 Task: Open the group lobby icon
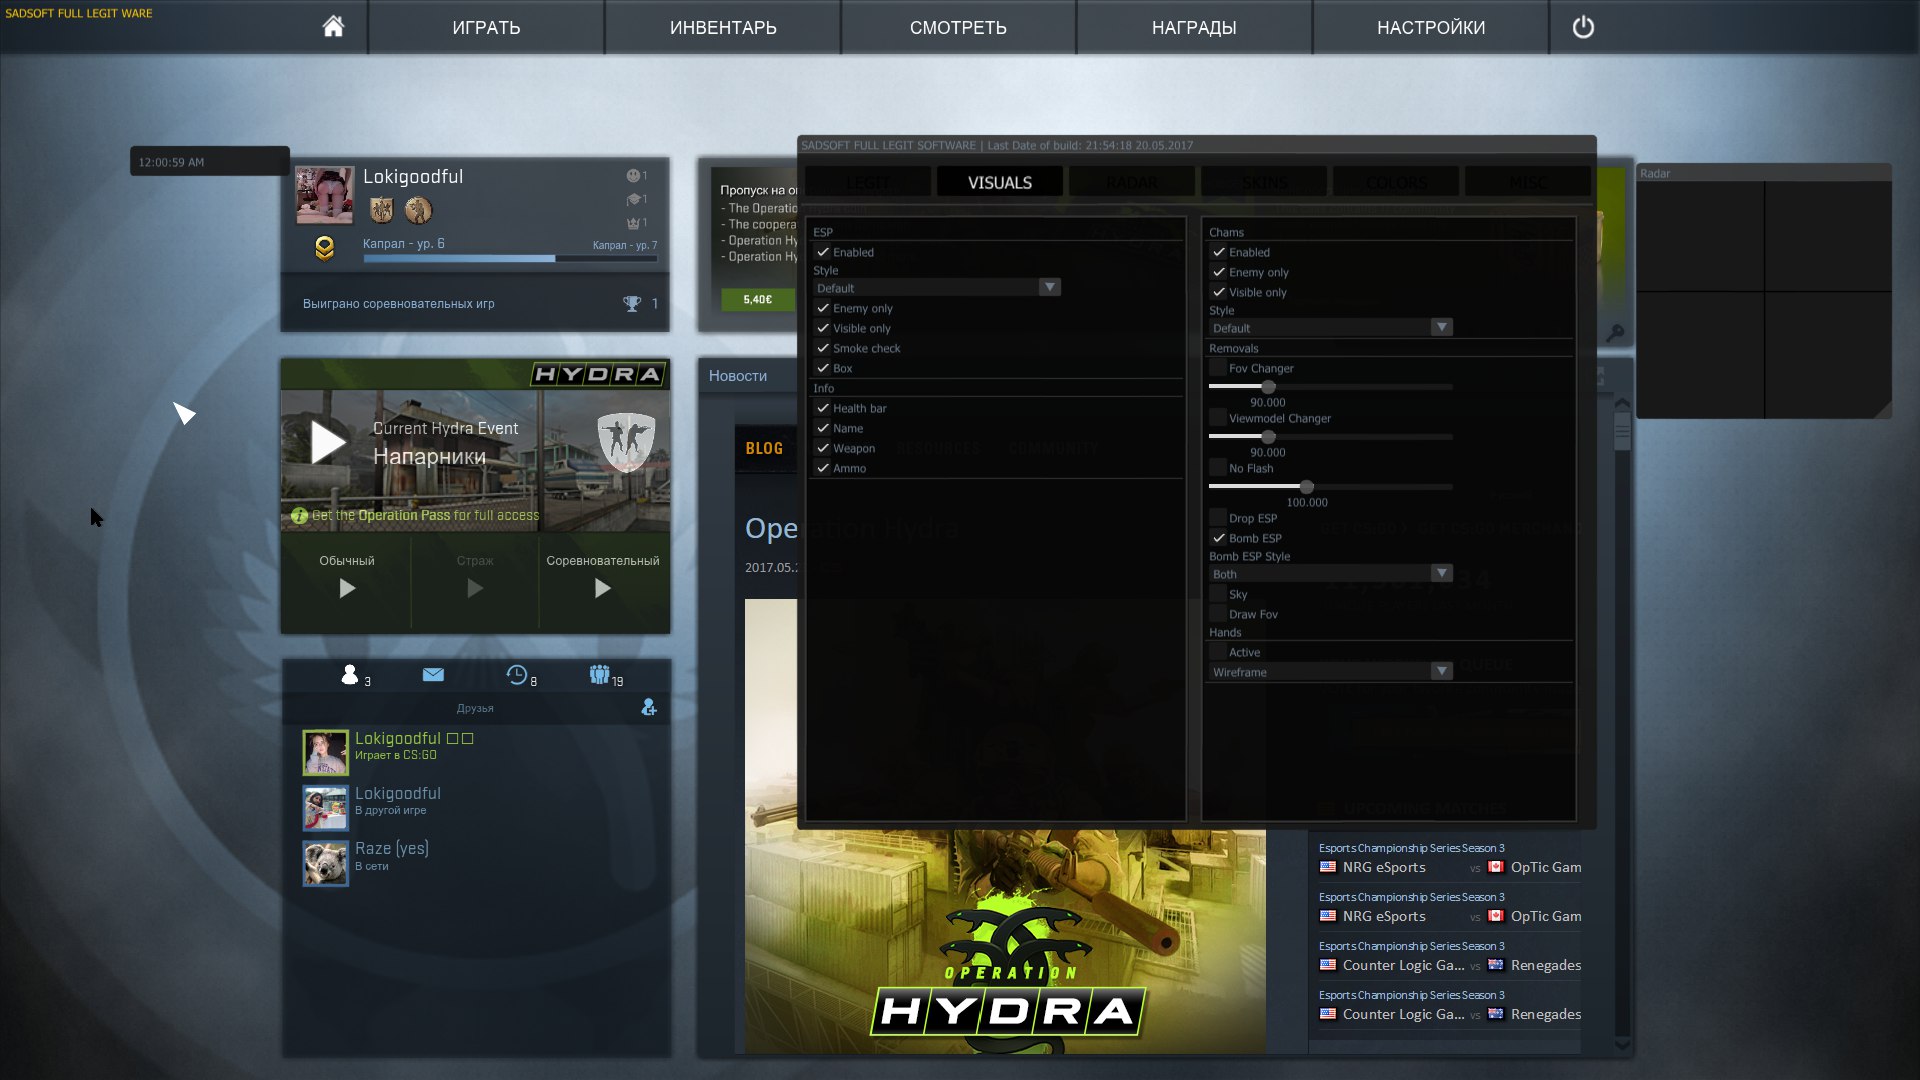(599, 675)
